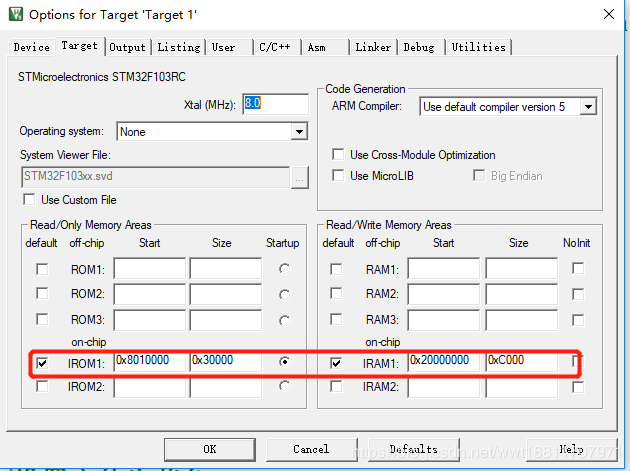Image resolution: width=630 pixels, height=471 pixels.
Task: Check the ROM2 default checkbox
Action: [x=42, y=293]
